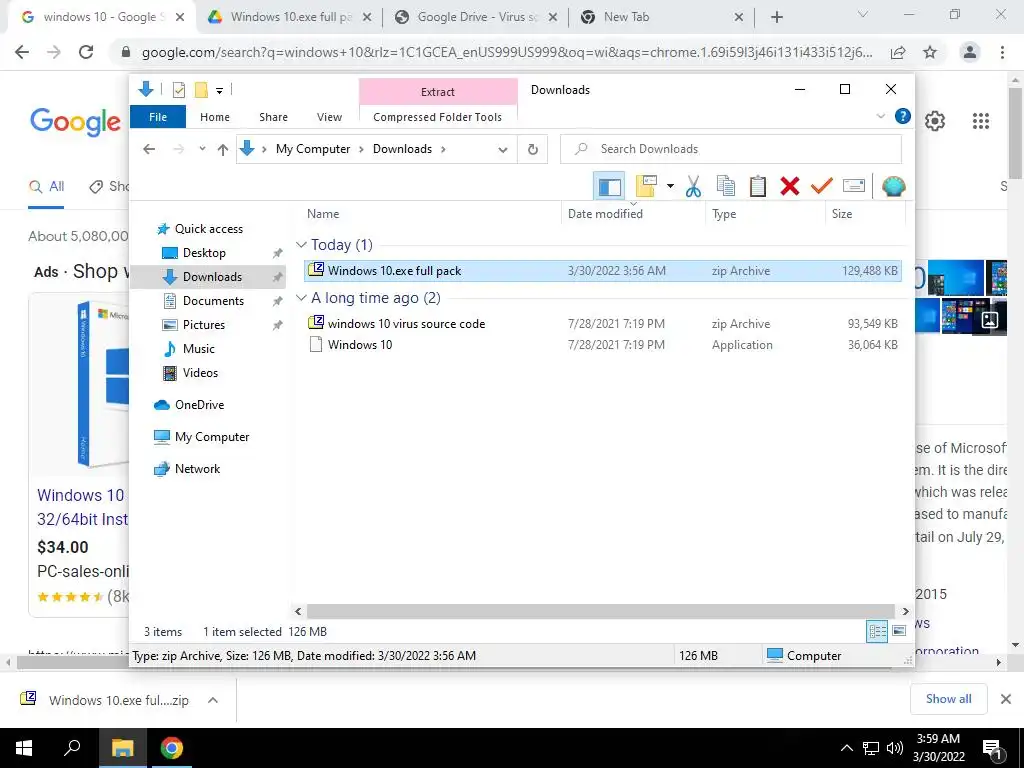
Task: Collapse the Today (1) group
Action: (301, 245)
